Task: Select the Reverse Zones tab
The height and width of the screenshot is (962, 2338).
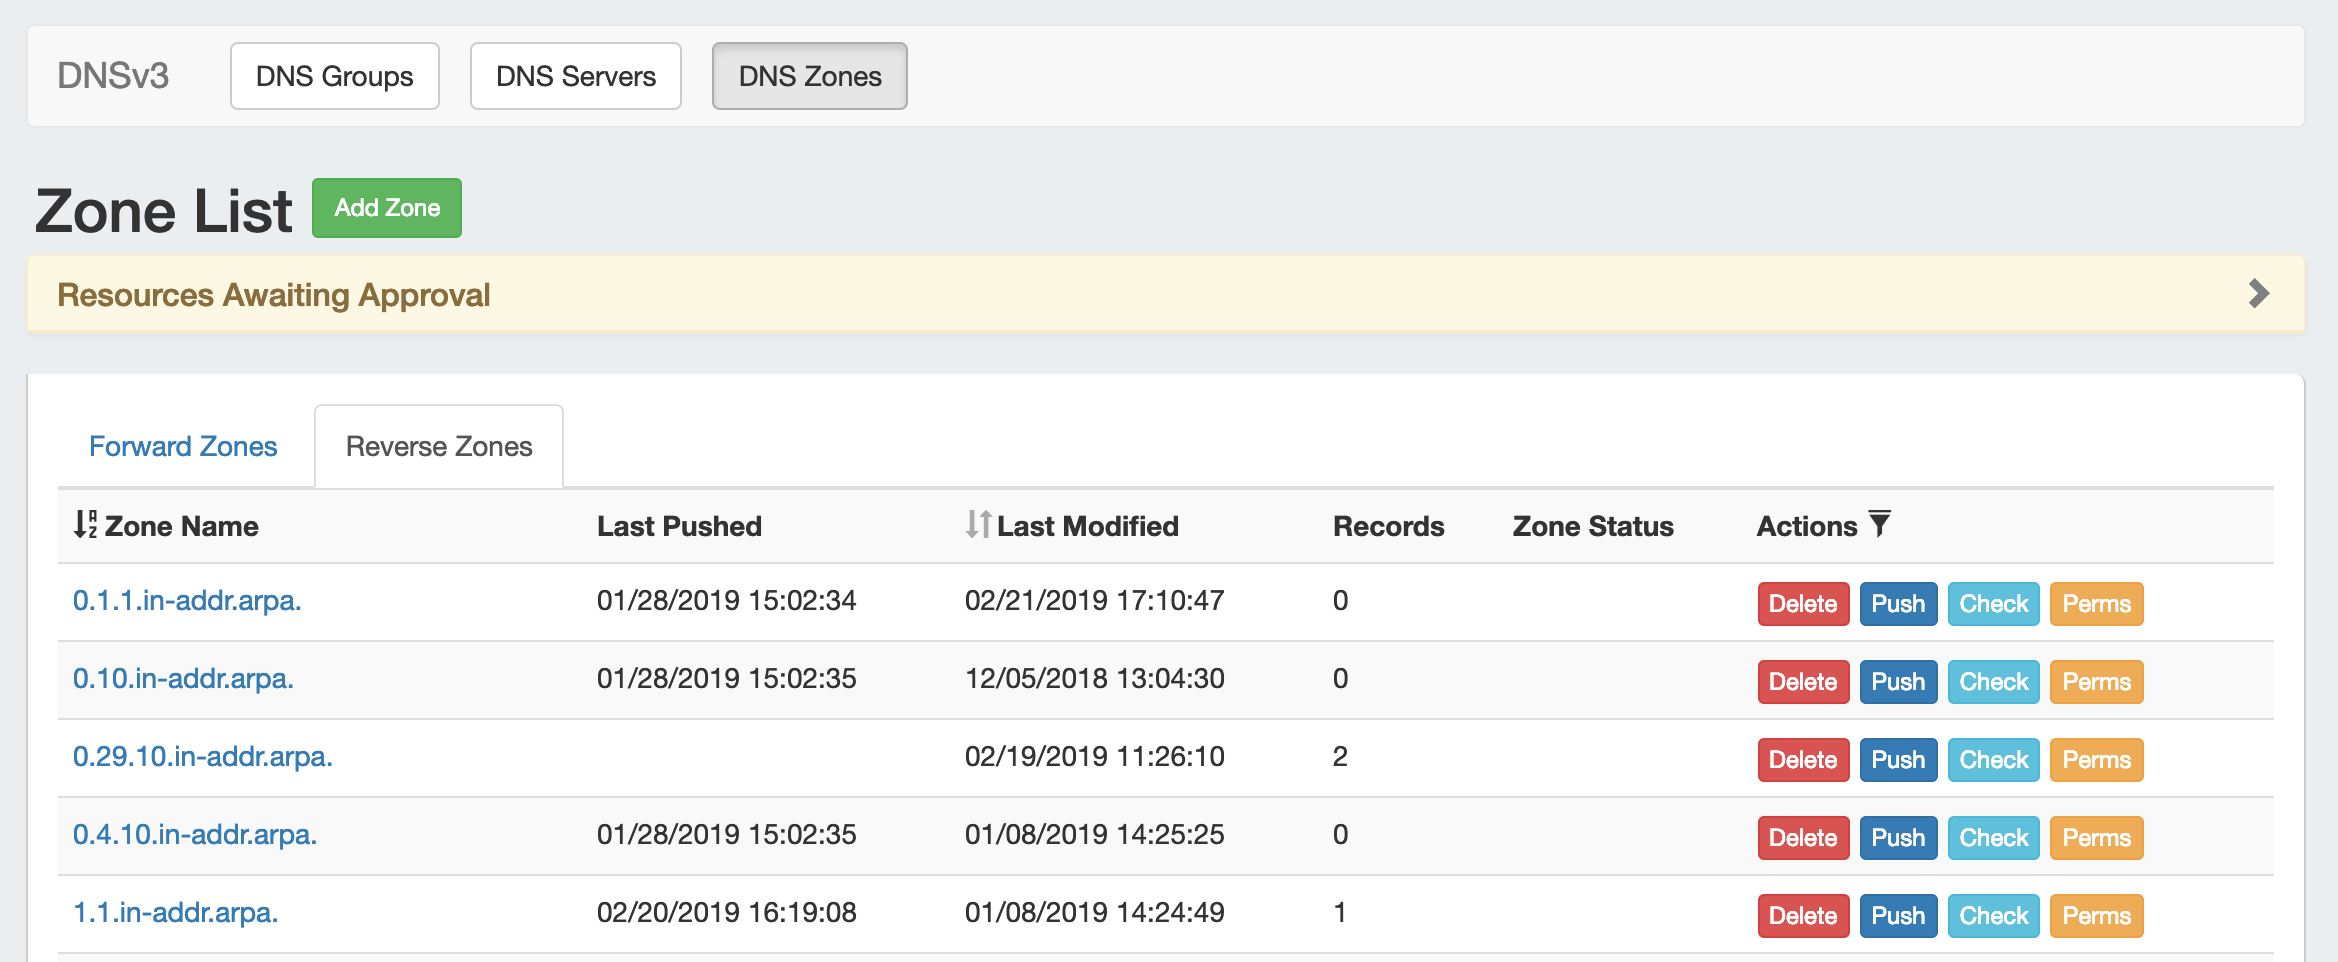Action: pyautogui.click(x=439, y=446)
